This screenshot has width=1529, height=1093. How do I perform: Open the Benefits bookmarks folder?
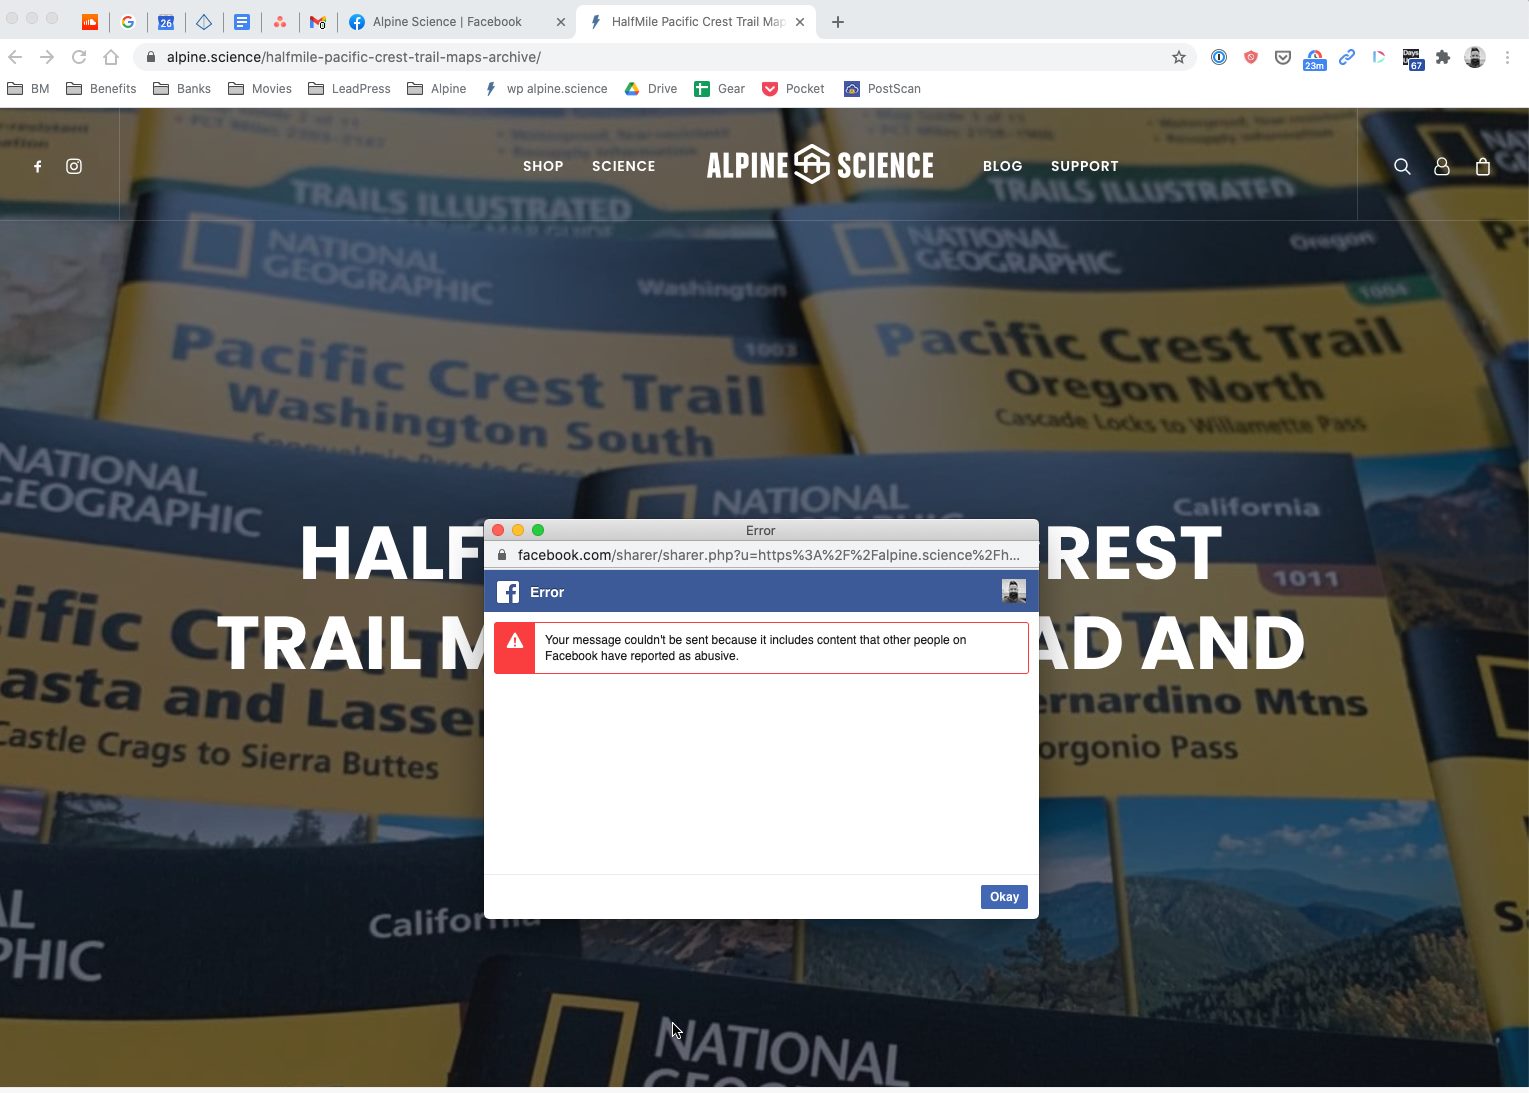101,89
